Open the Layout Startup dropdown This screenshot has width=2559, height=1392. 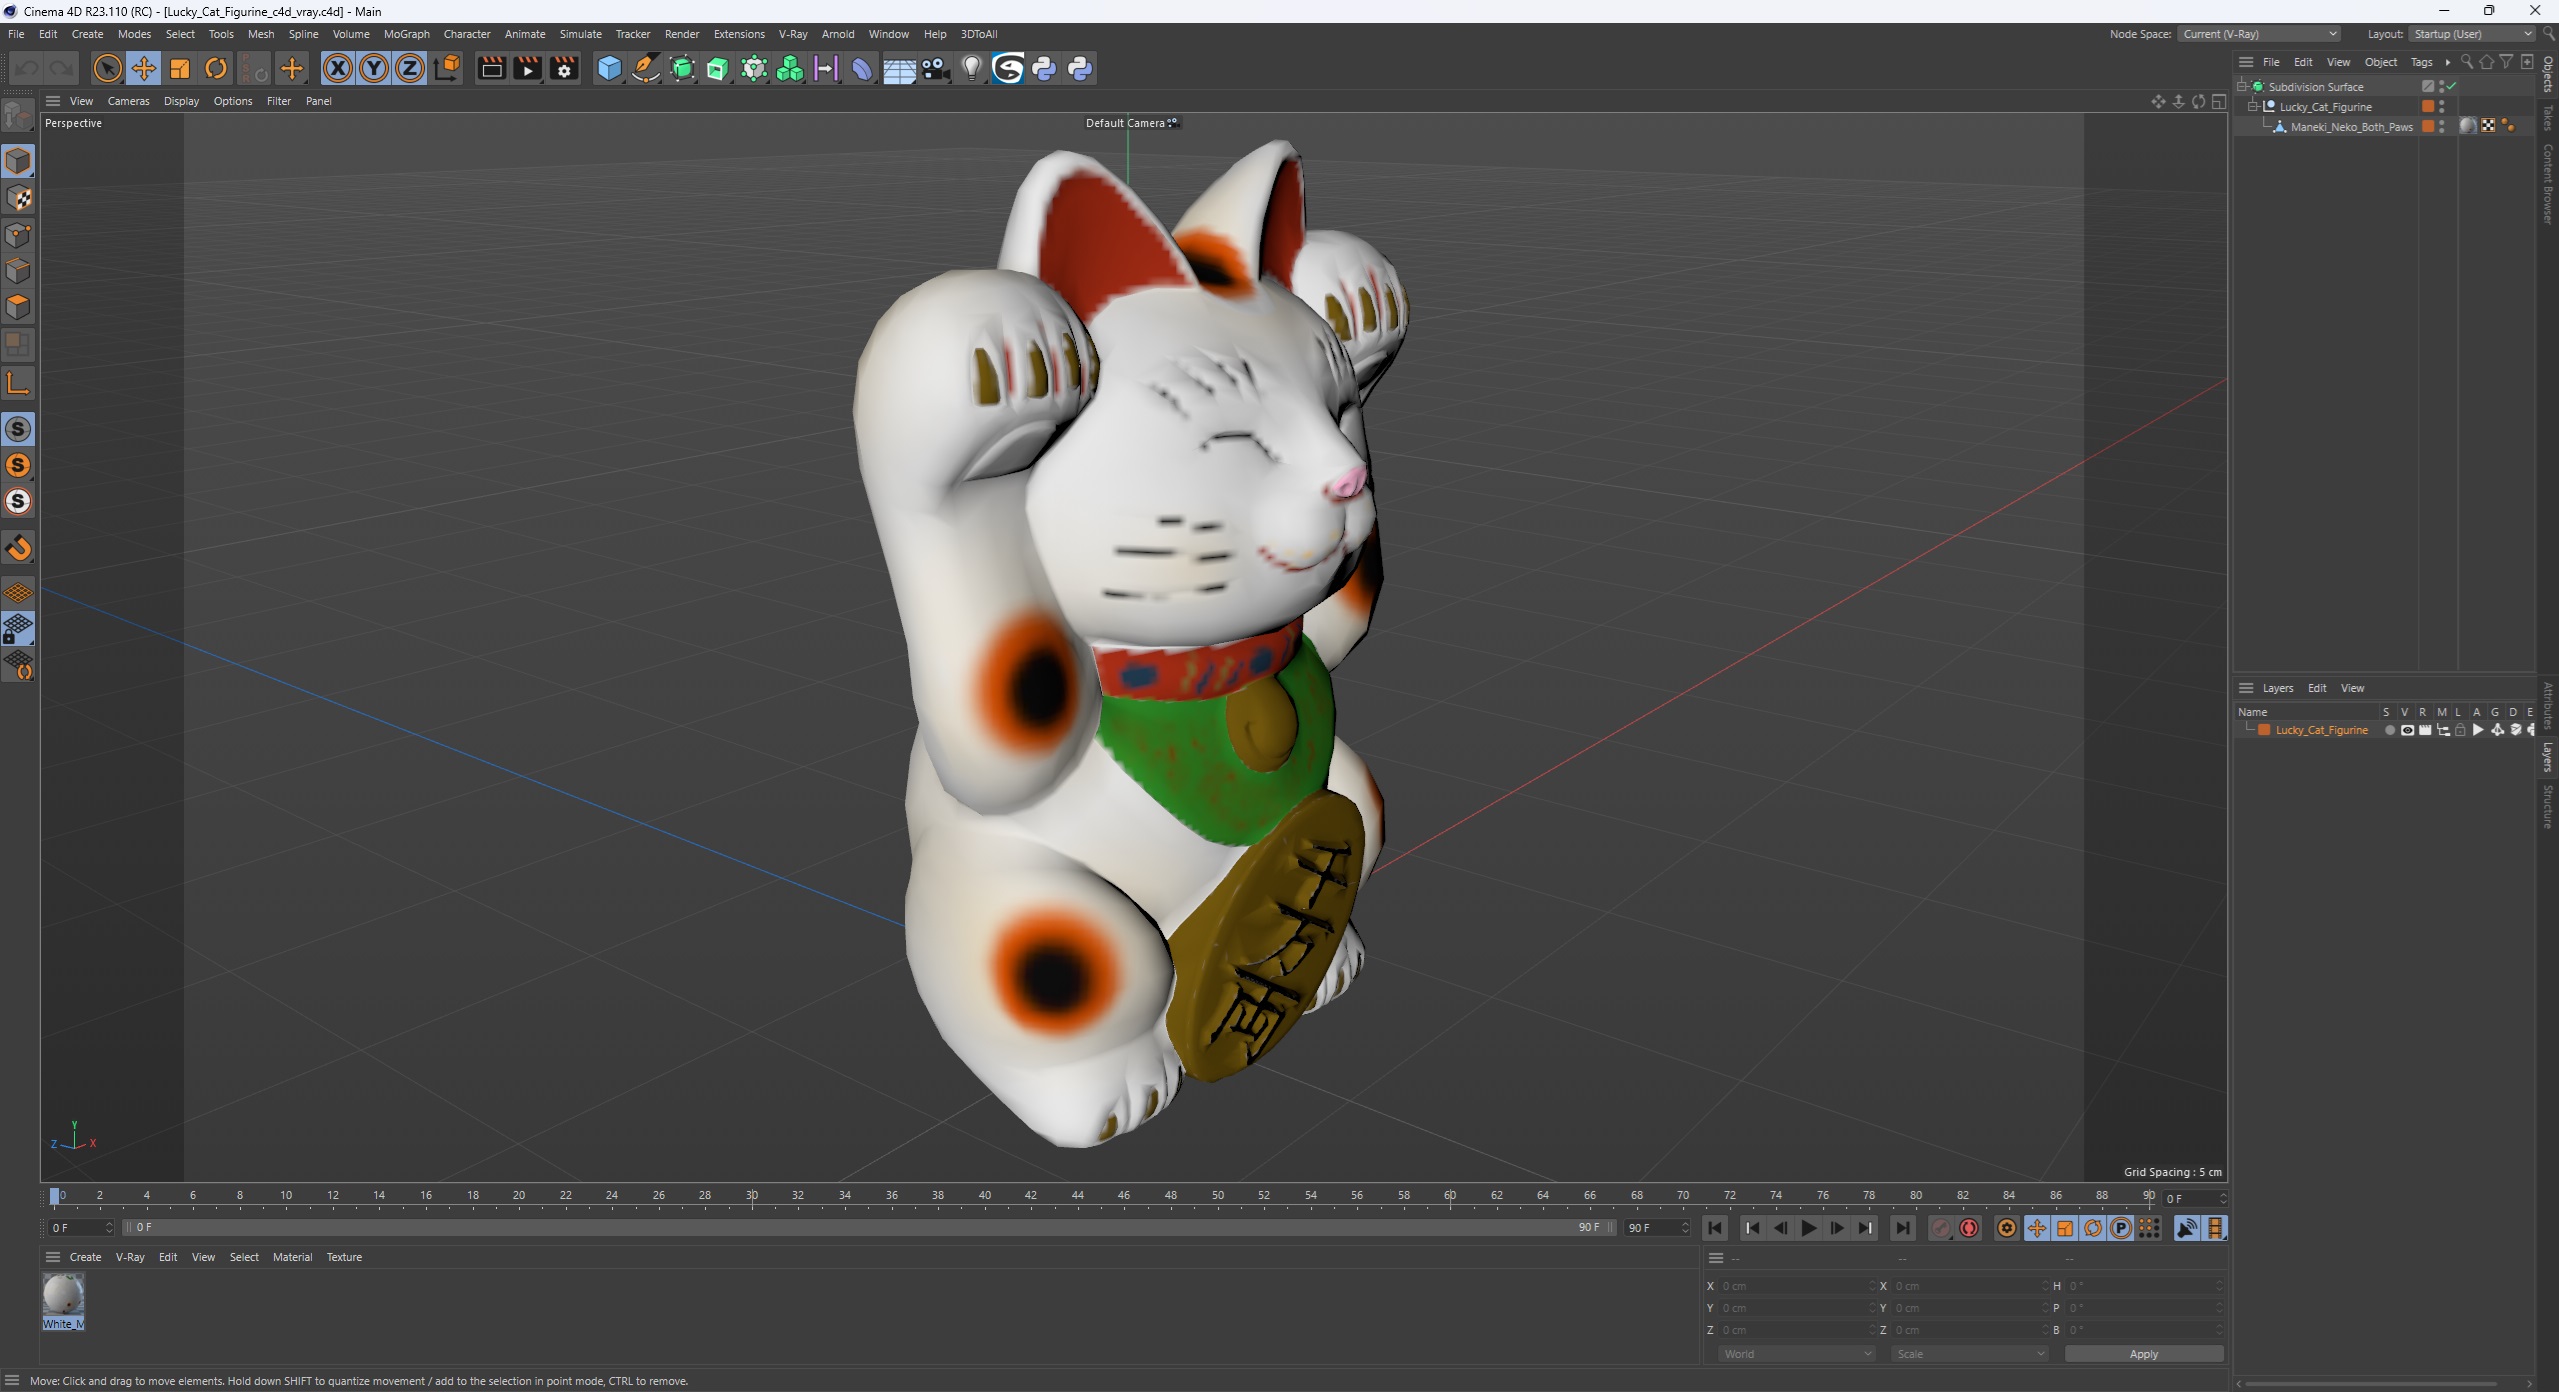coord(2472,34)
